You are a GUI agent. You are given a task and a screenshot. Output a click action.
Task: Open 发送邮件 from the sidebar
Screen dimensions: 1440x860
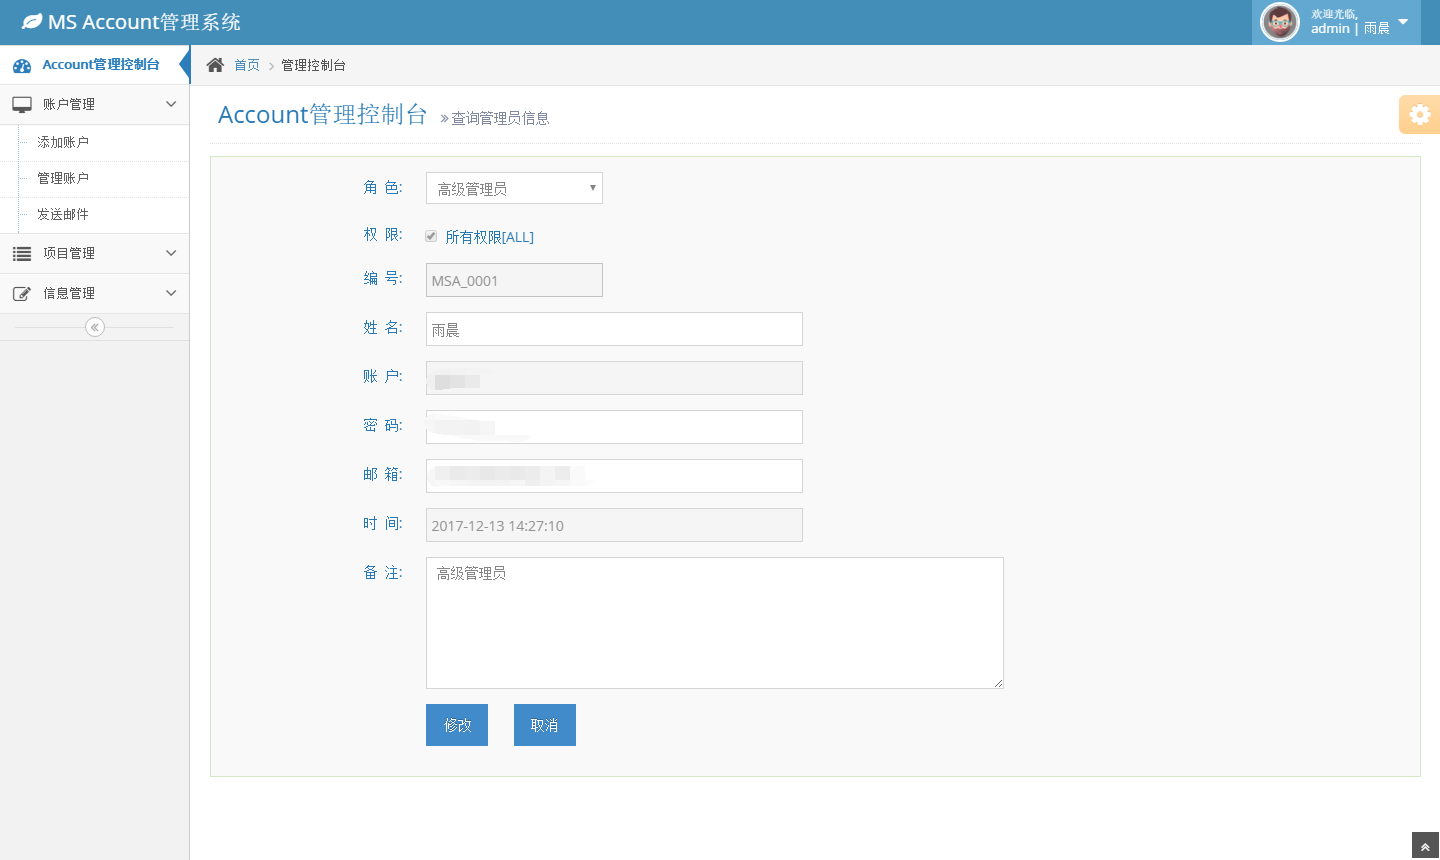point(63,214)
